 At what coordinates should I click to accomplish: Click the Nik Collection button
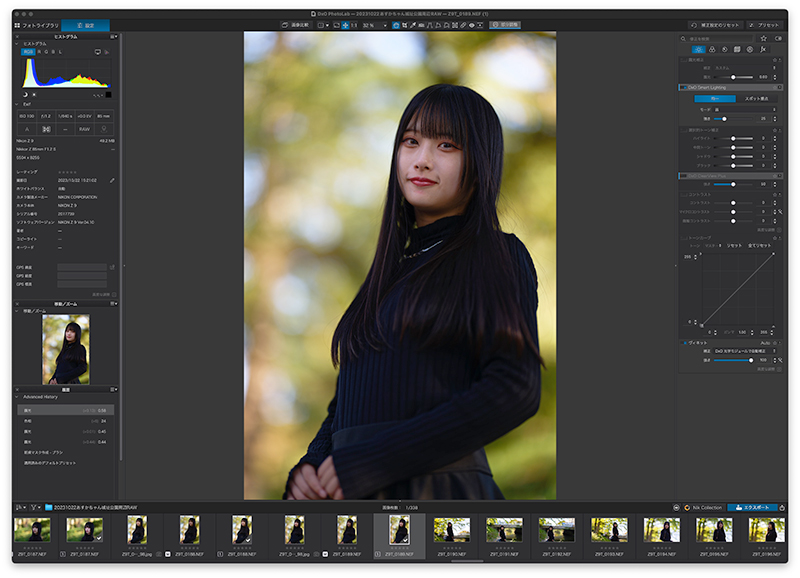click(704, 508)
